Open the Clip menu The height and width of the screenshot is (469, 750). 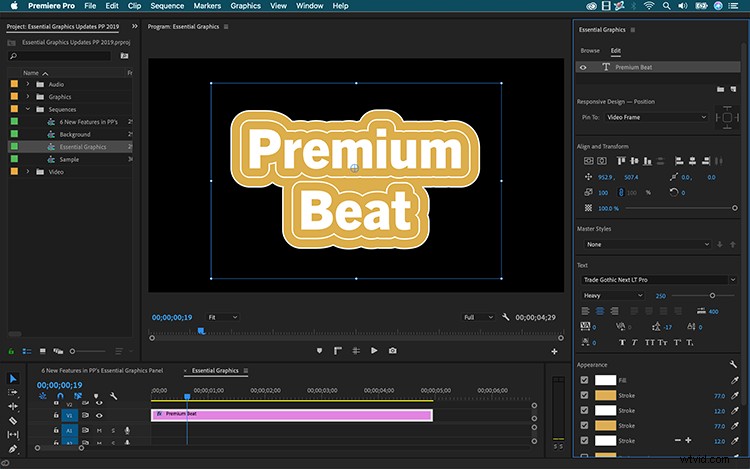pos(134,6)
